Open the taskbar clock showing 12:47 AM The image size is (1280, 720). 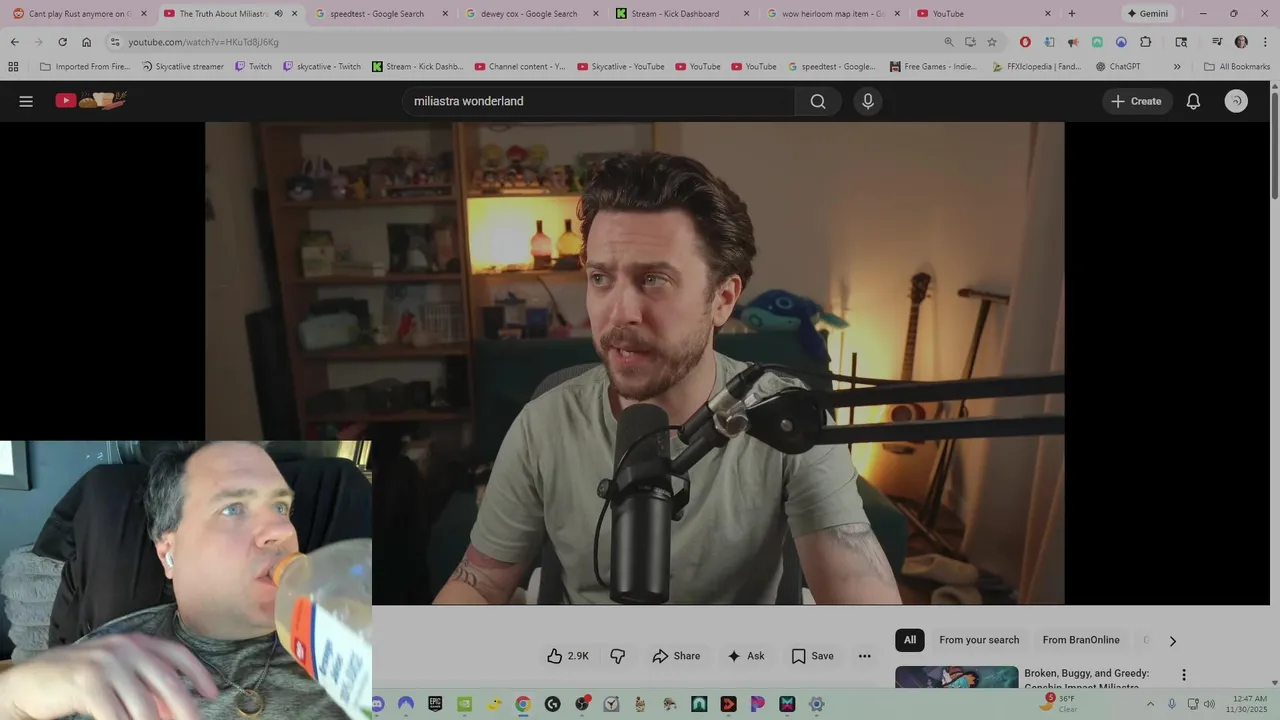pos(1250,704)
